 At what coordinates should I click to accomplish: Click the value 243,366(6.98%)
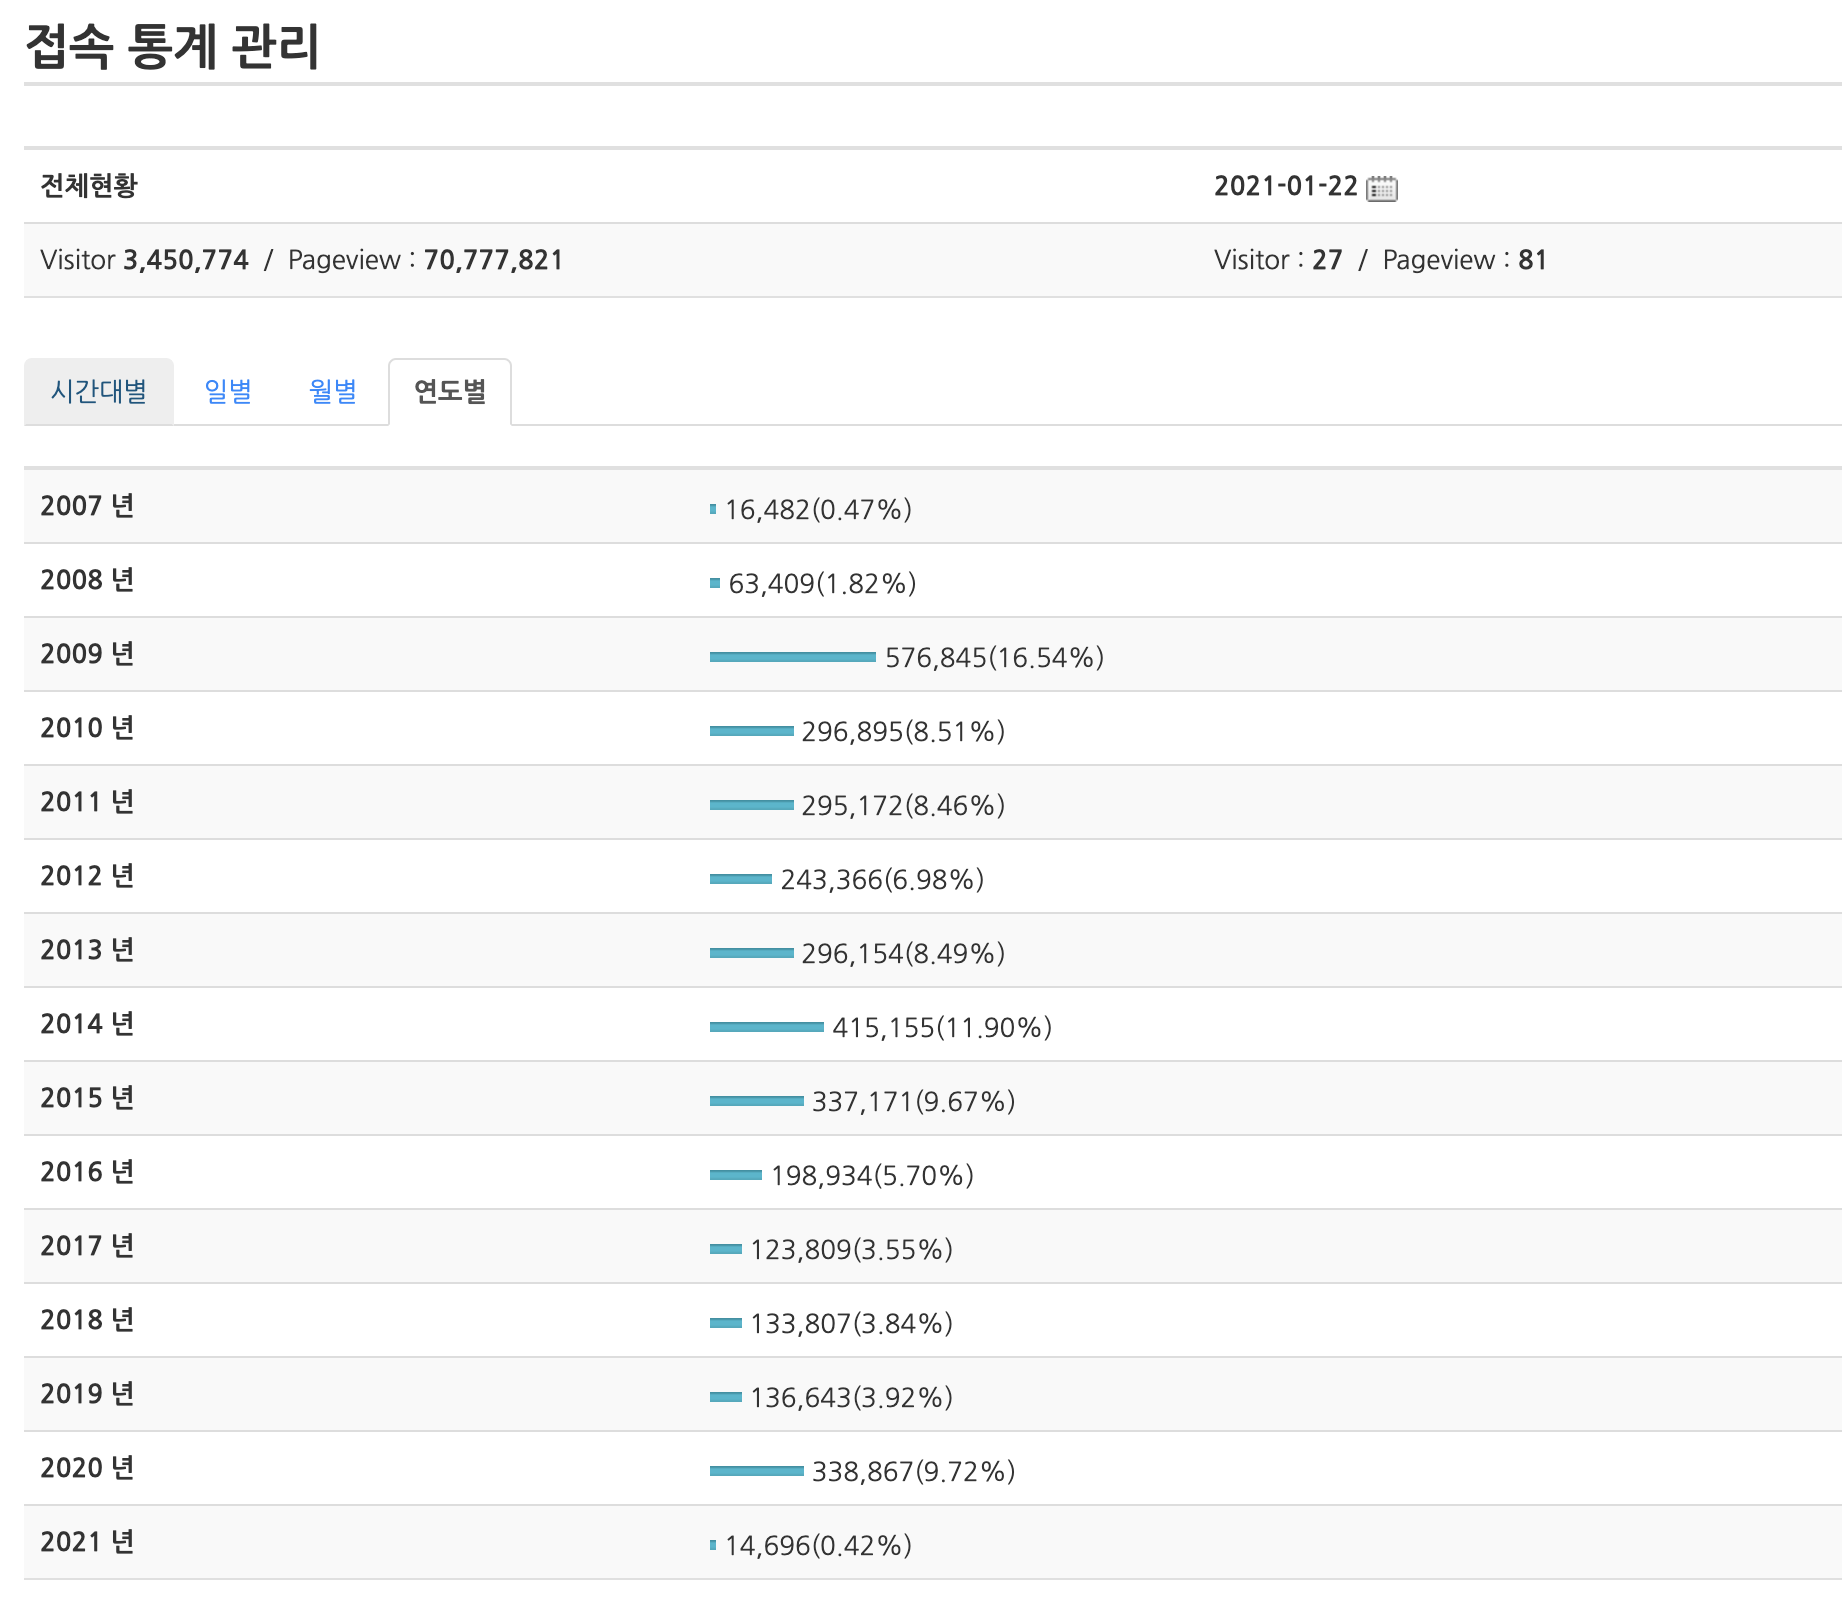882,880
